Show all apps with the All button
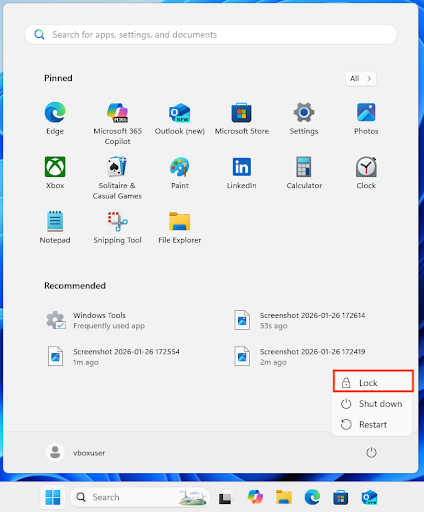 (x=361, y=78)
